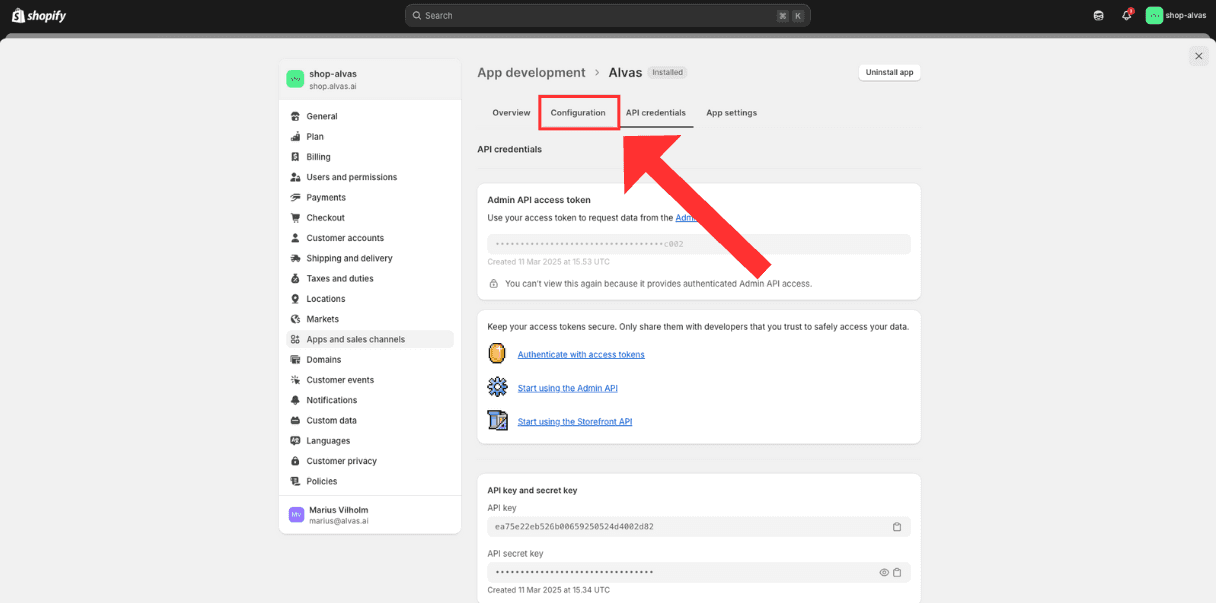The image size is (1216, 603).
Task: Open the Marius Vilholm user profile
Action: point(369,515)
